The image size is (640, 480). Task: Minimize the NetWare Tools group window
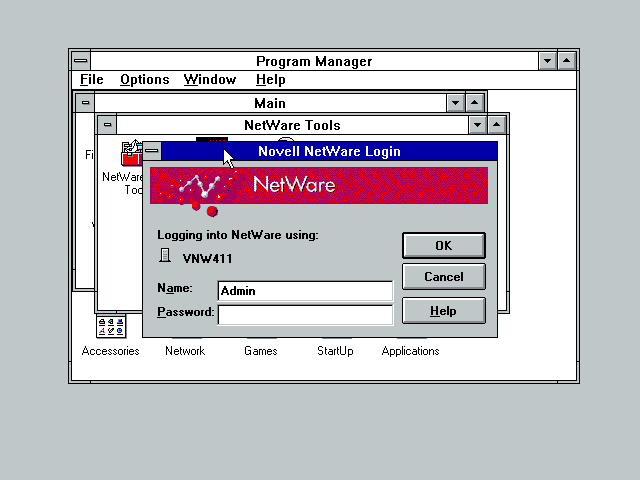pyautogui.click(x=478, y=124)
